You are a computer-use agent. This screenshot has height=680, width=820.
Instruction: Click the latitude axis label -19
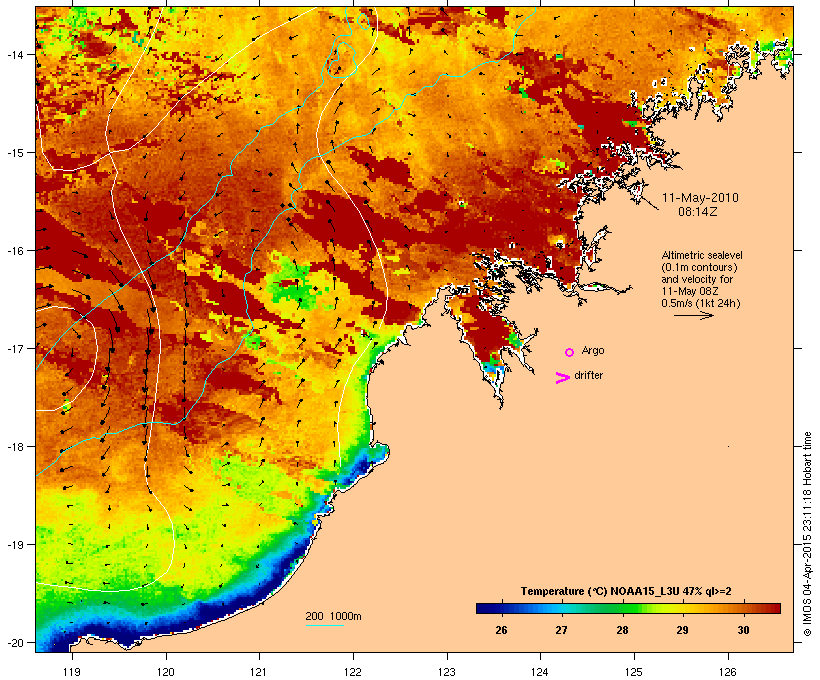14,545
